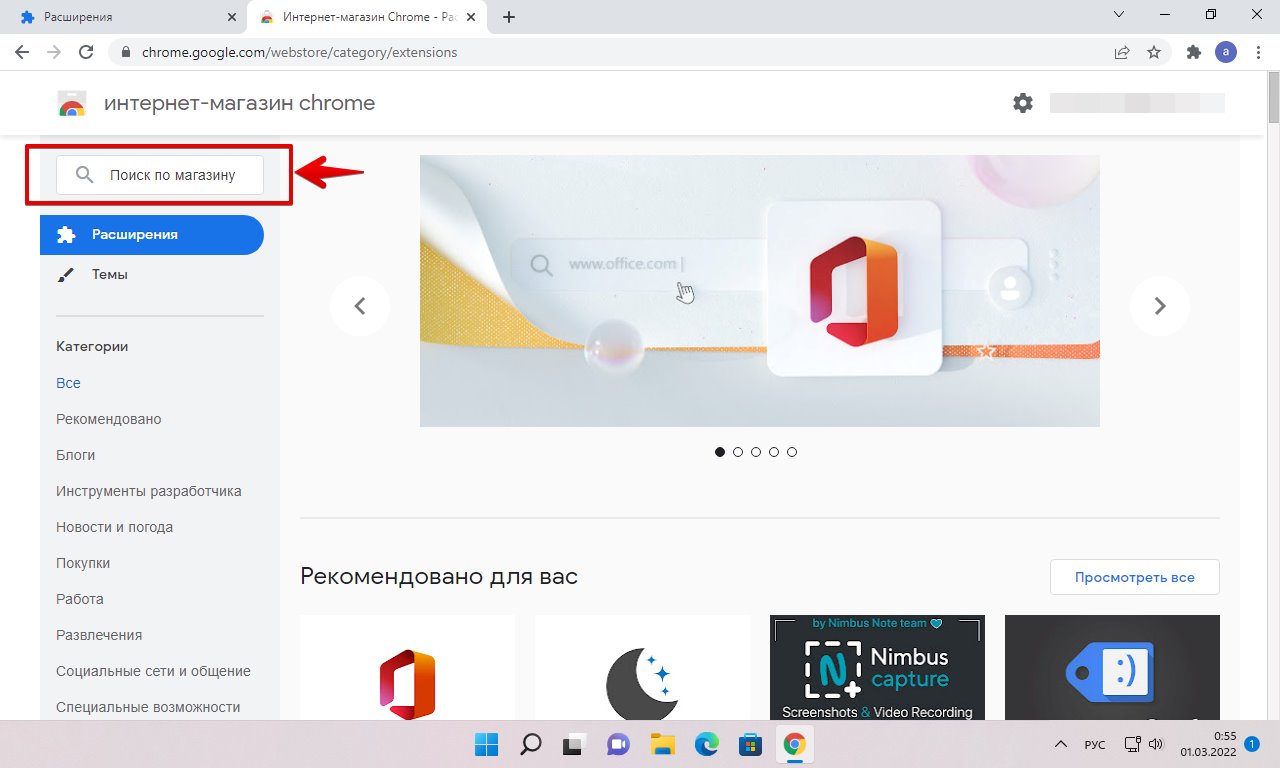Screen dimensions: 1280x768
Task: Open Task View in taskbar
Action: click(574, 744)
